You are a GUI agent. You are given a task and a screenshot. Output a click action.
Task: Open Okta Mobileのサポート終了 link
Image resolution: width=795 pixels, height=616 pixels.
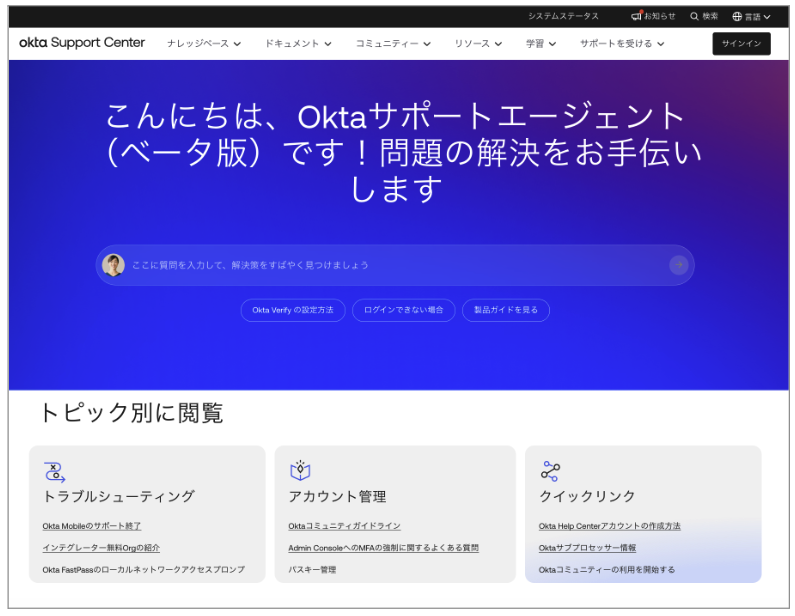pyautogui.click(x=92, y=526)
